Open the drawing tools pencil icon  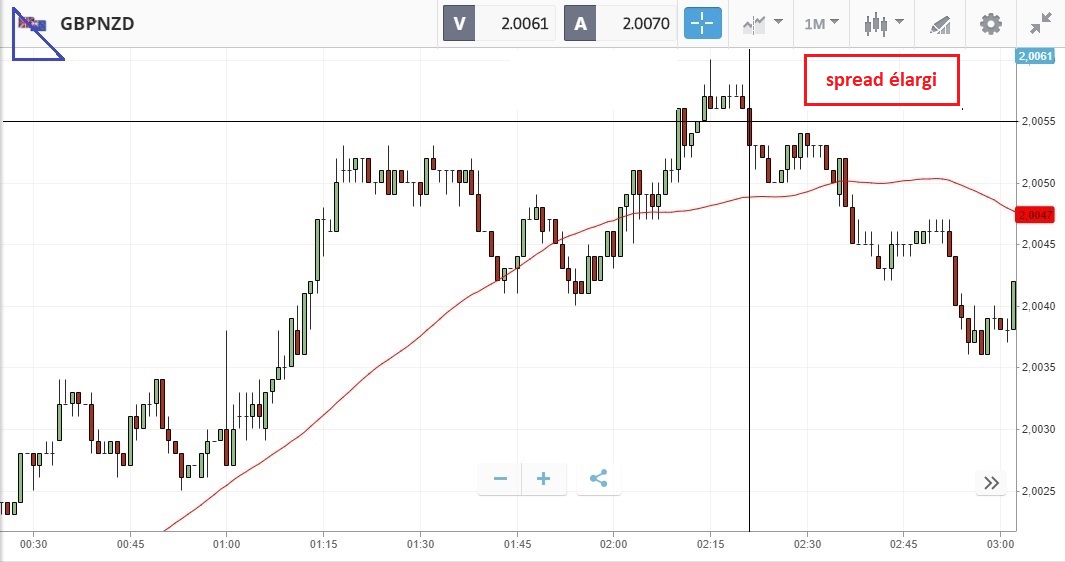tap(940, 23)
